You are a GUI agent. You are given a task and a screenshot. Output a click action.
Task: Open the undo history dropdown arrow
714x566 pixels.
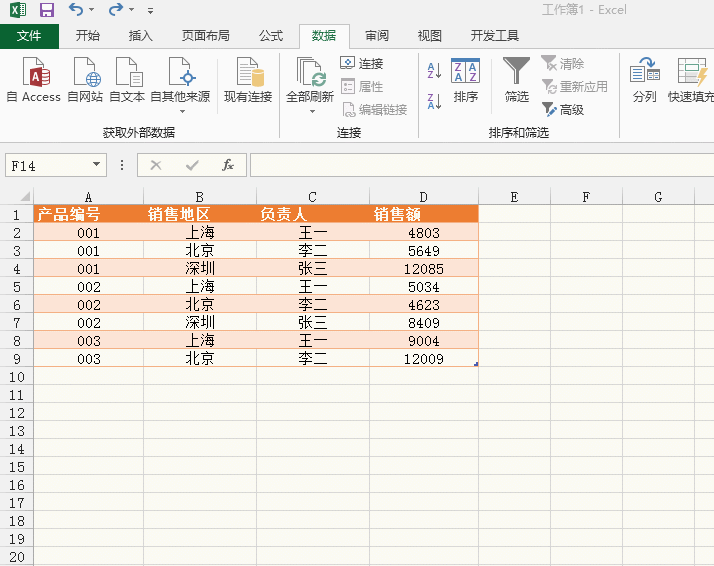(92, 10)
